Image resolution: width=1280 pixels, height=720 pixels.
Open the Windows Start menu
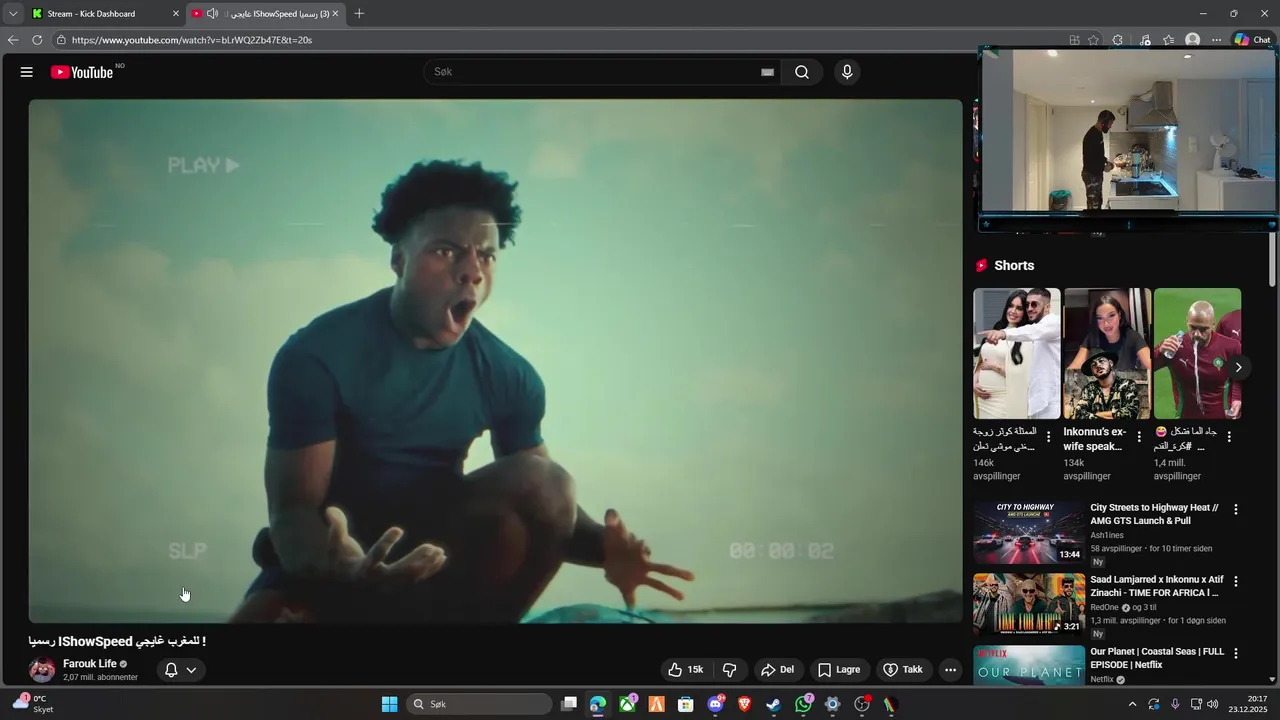tap(389, 704)
